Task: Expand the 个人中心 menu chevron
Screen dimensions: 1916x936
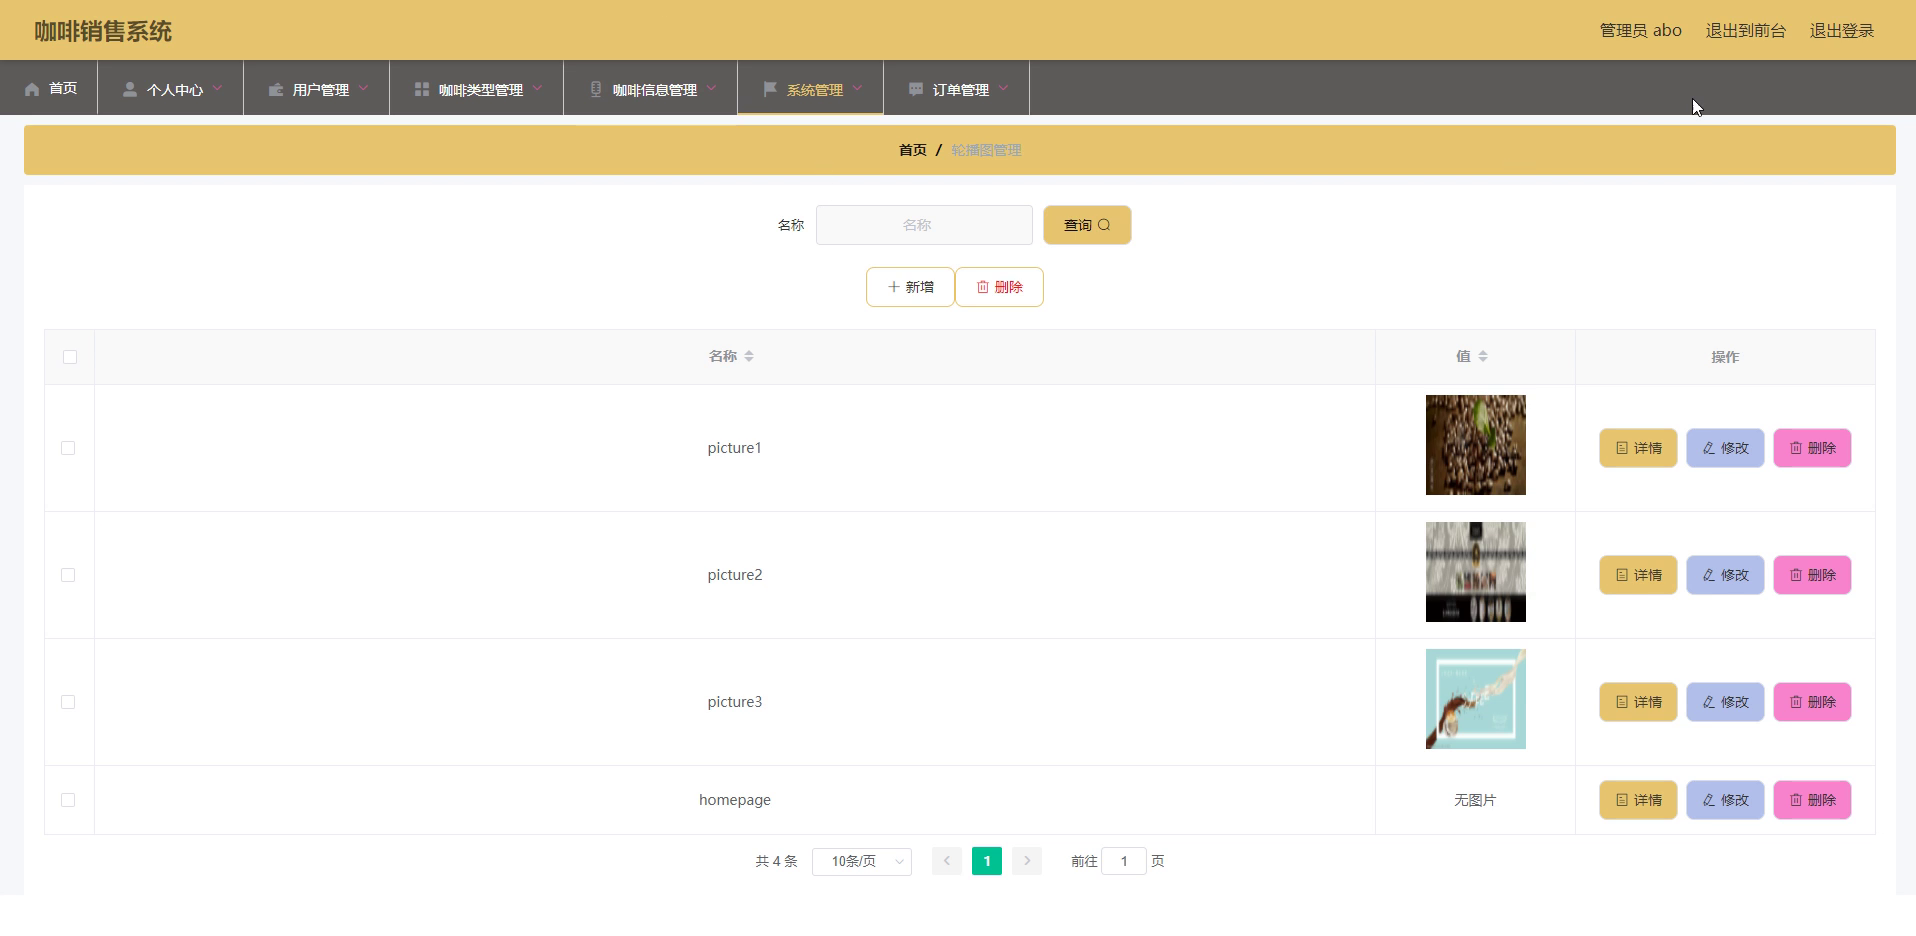Action: tap(217, 88)
